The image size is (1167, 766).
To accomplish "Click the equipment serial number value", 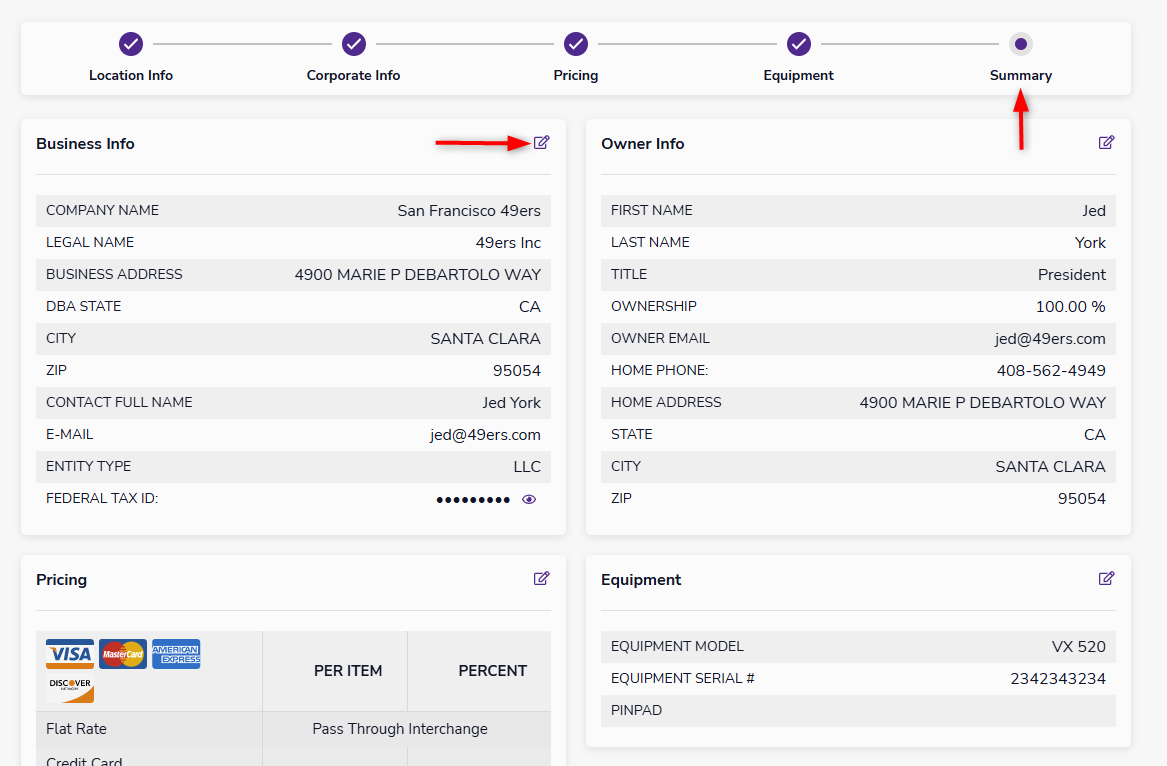I will coord(1057,679).
